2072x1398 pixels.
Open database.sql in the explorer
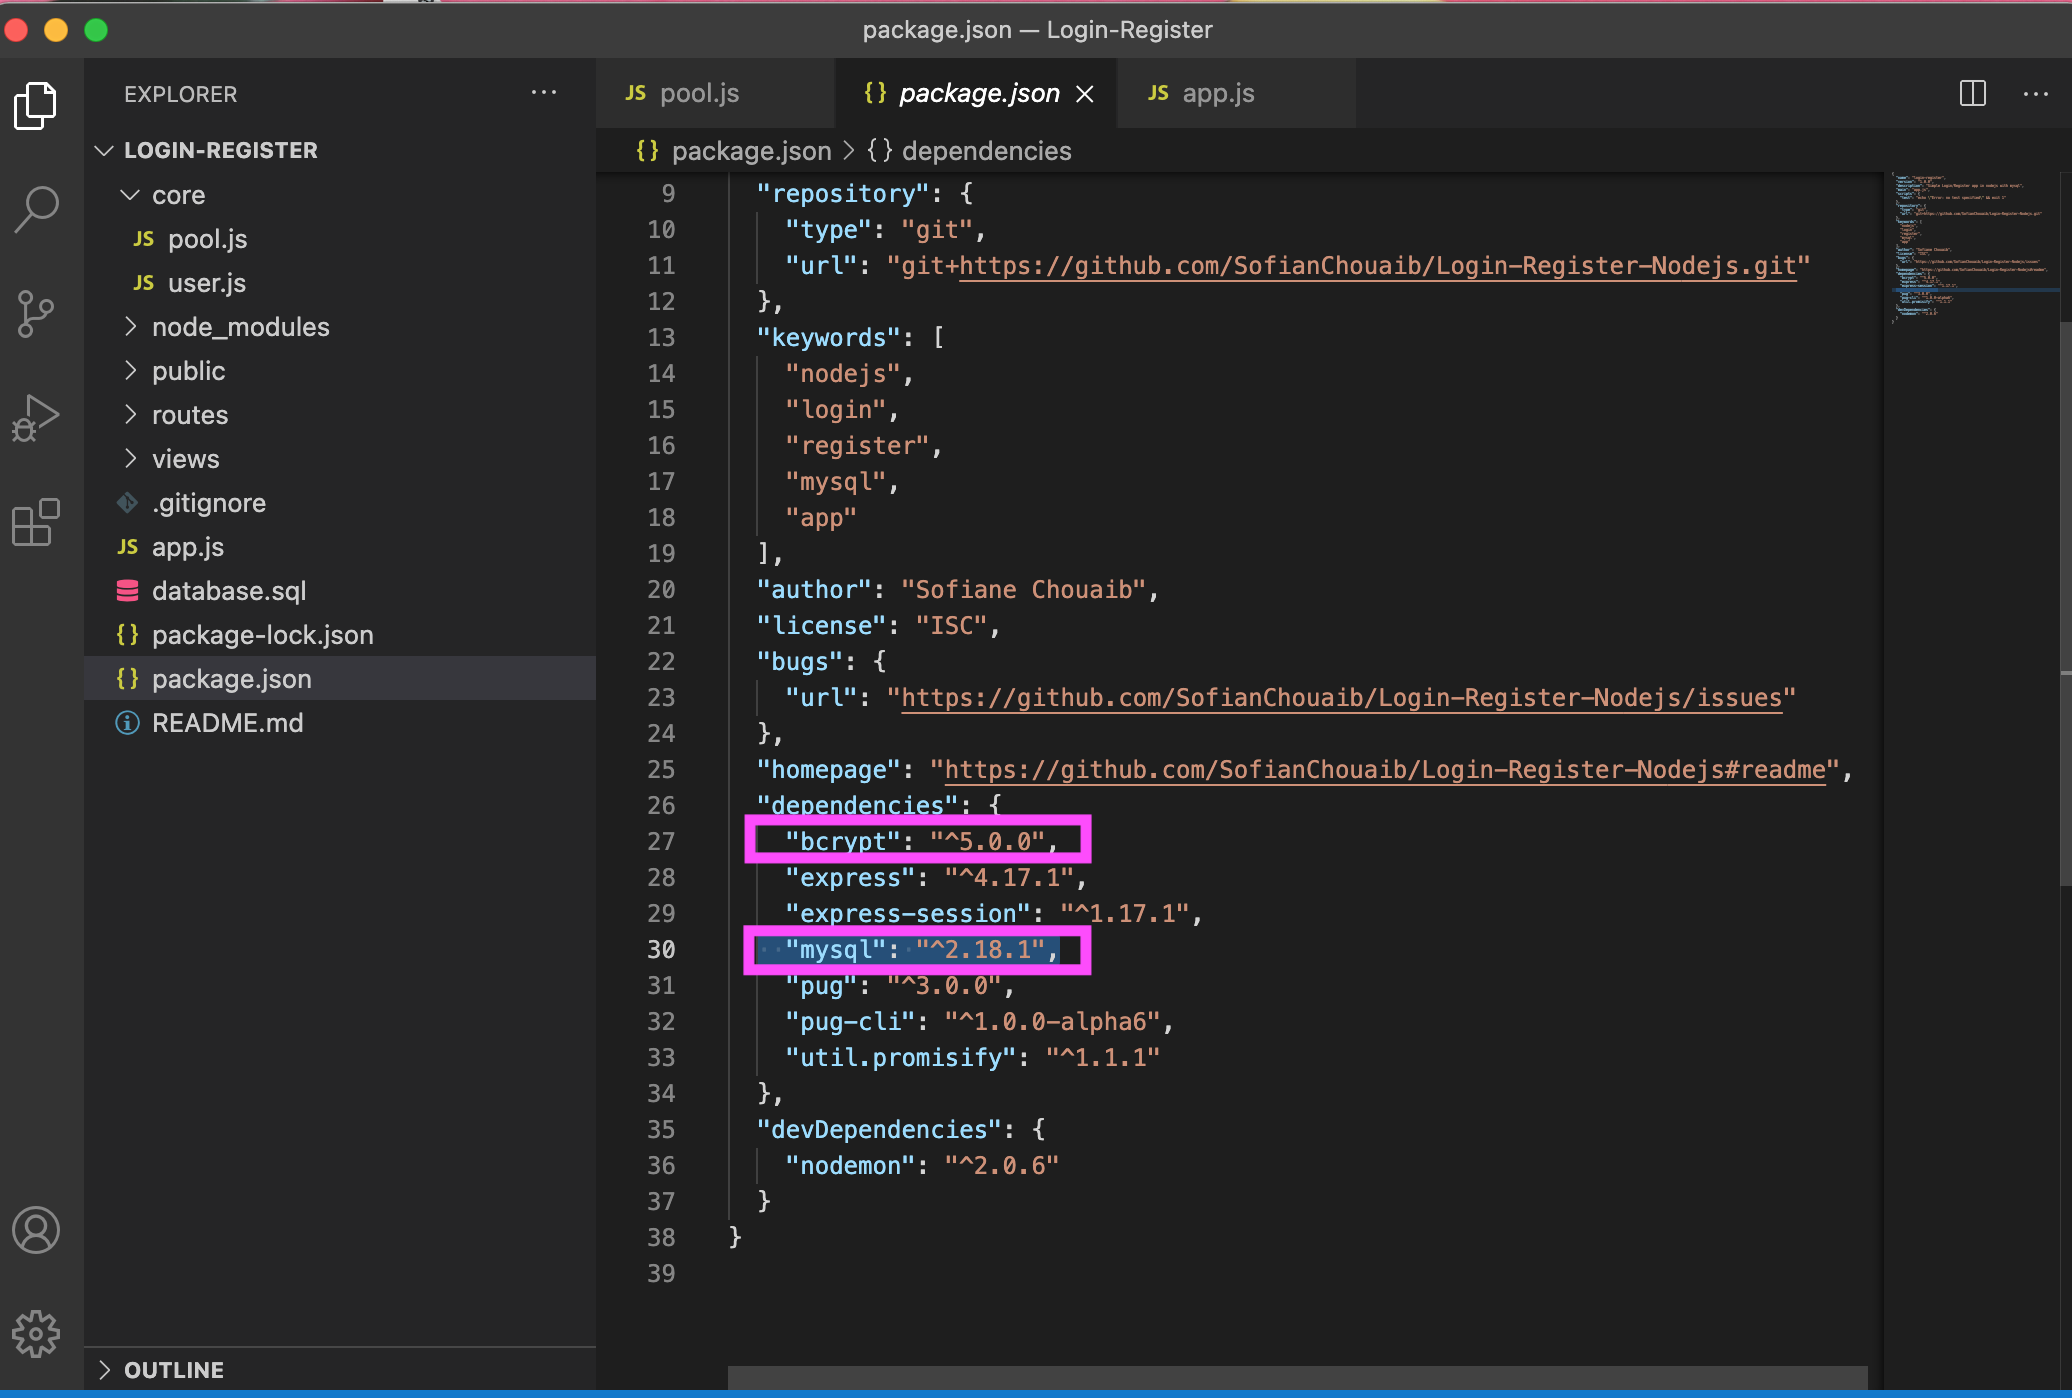click(228, 591)
